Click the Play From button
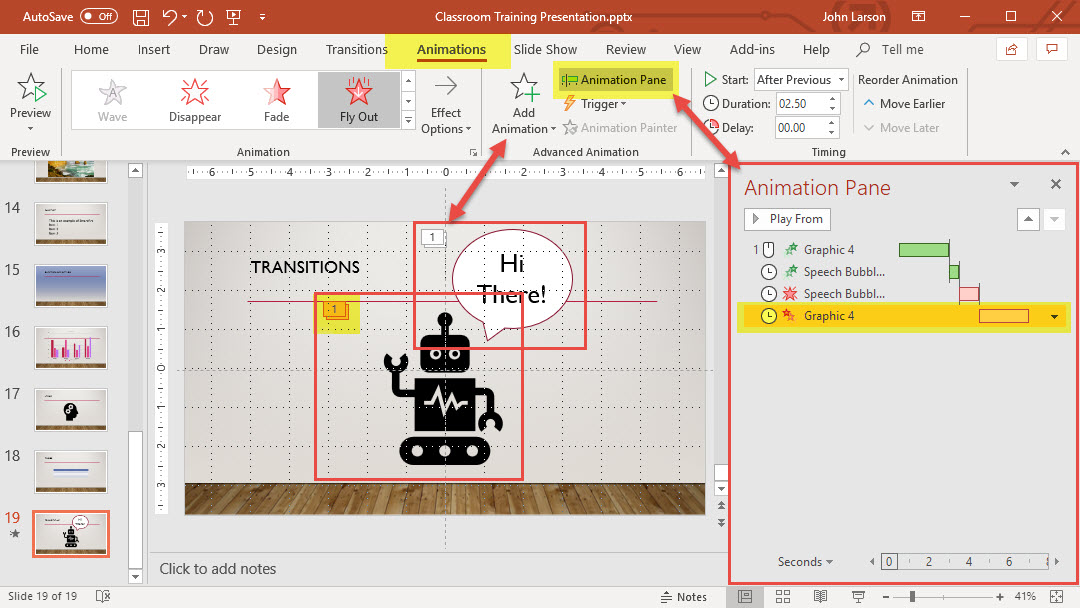The image size is (1080, 608). tap(787, 219)
